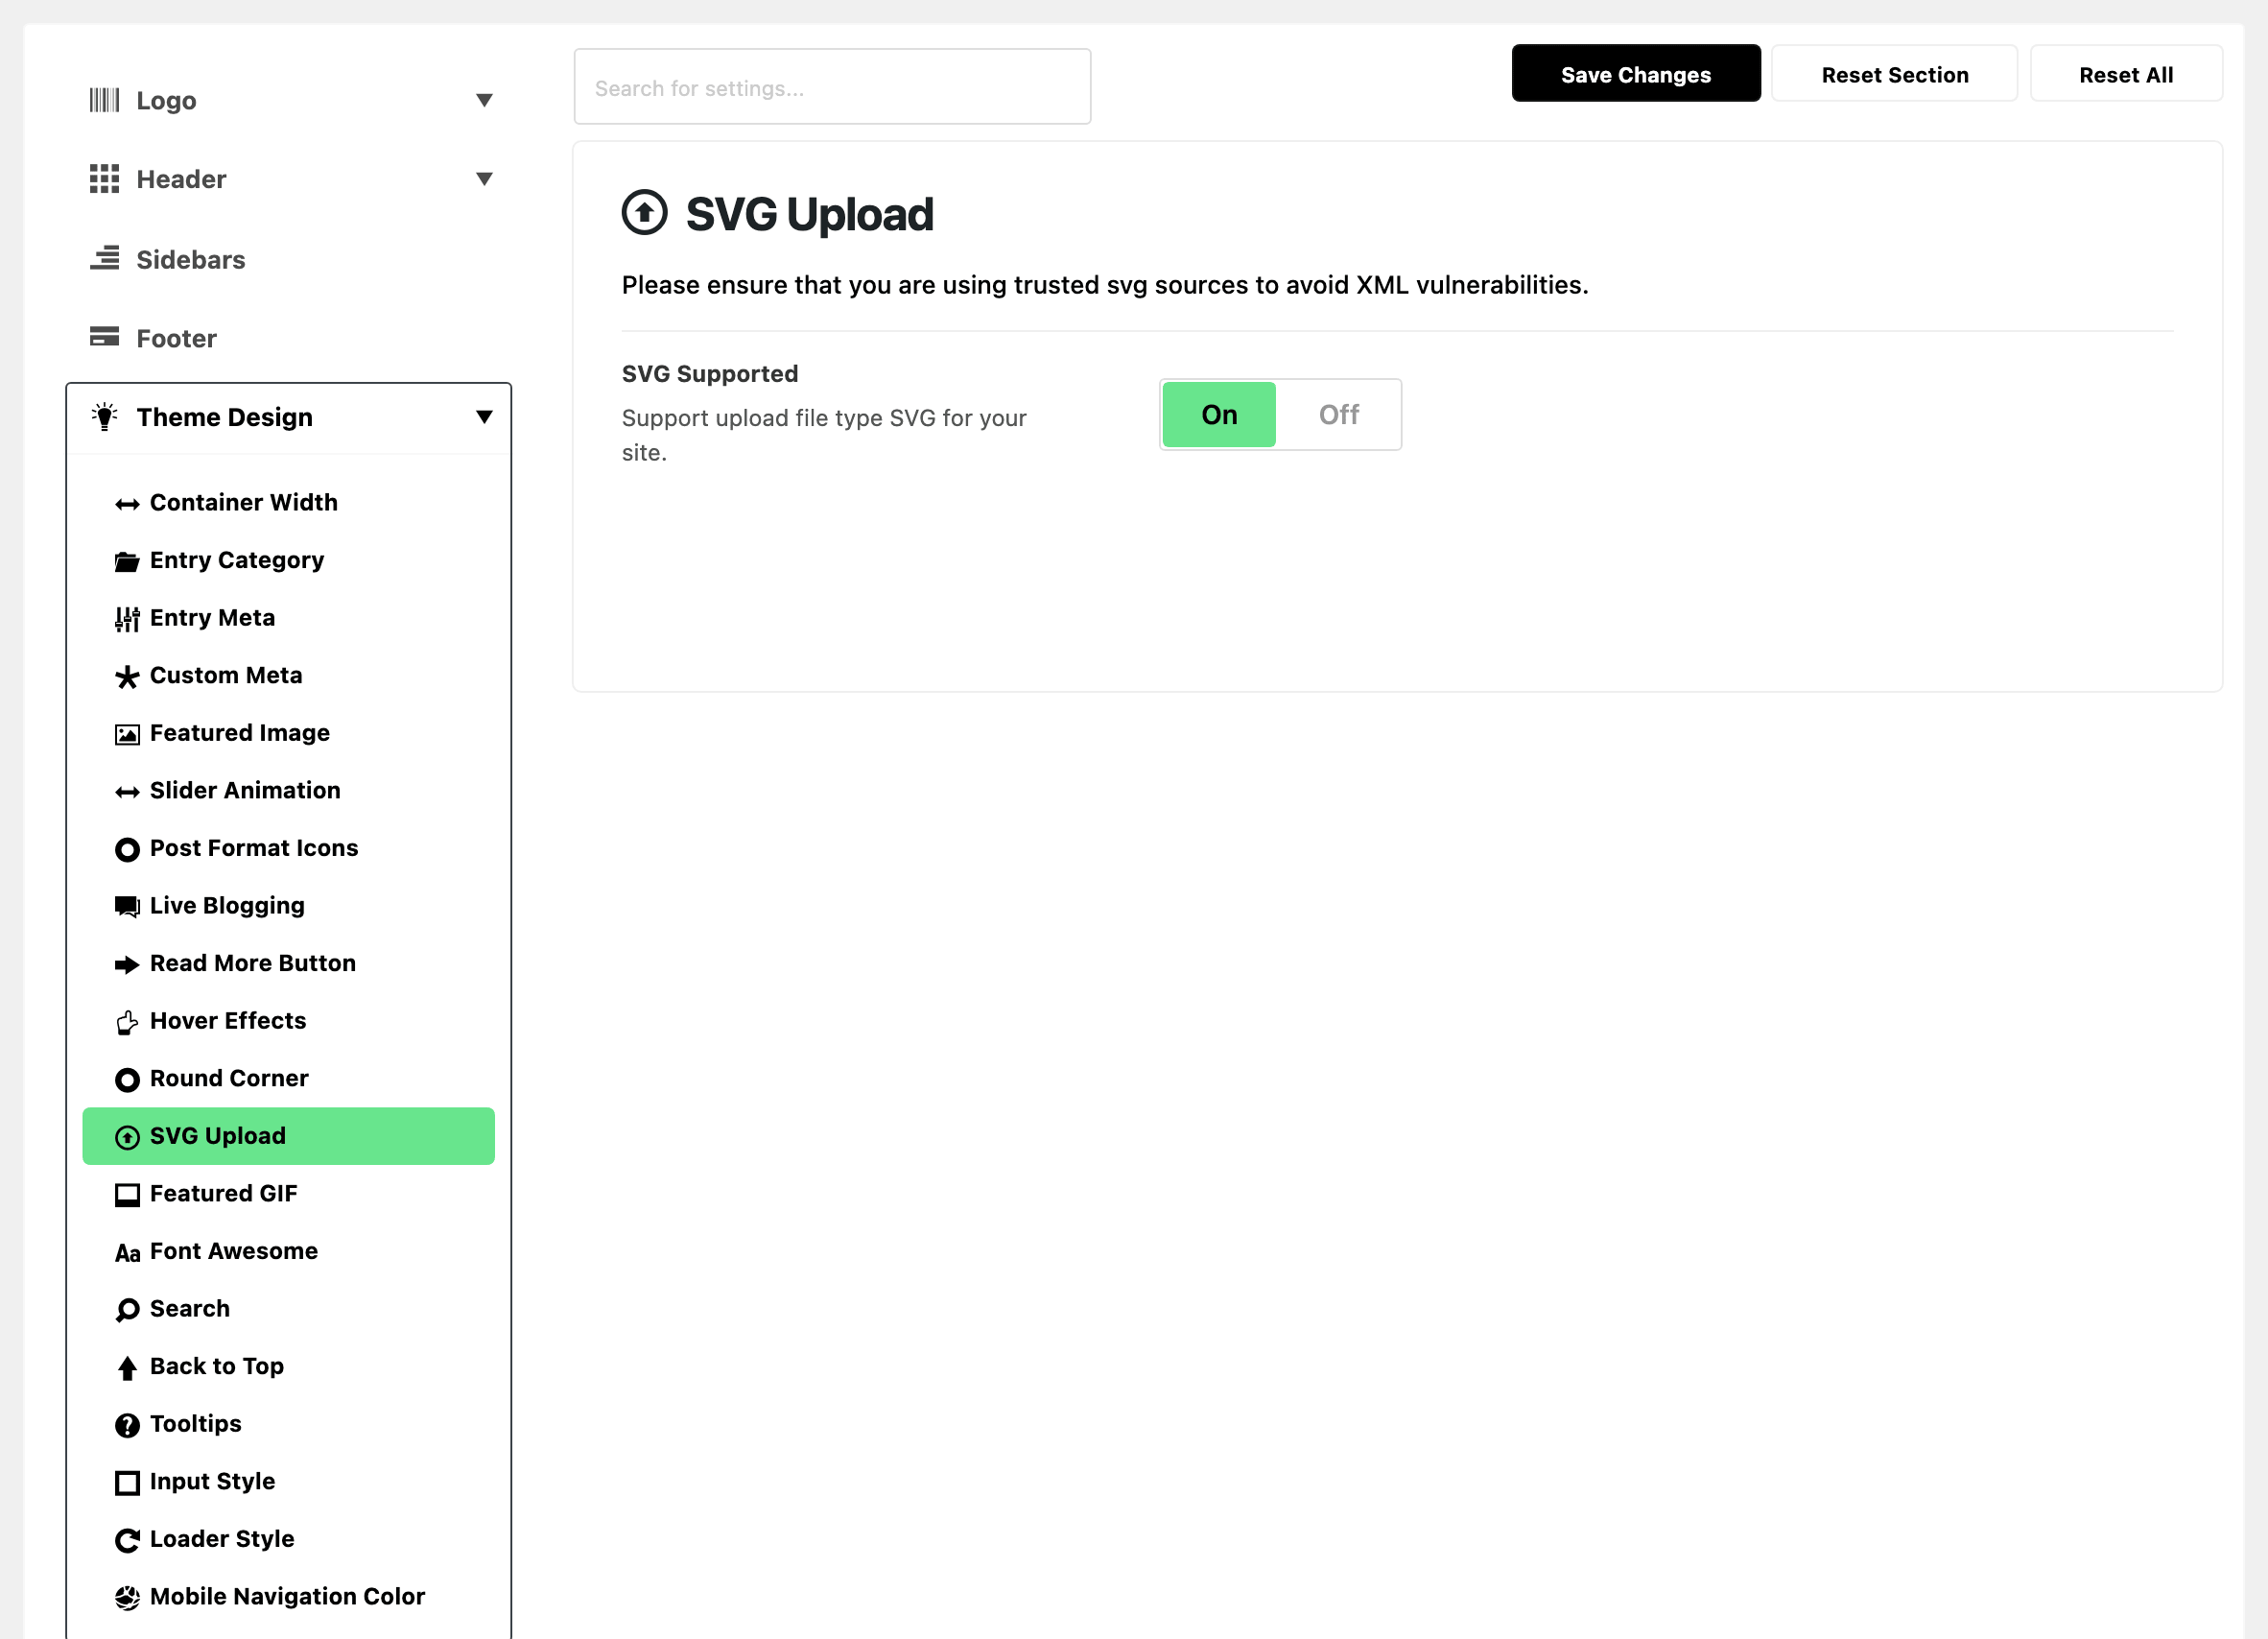
Task: Click the Footer icon in sidebar
Action: pos(104,337)
